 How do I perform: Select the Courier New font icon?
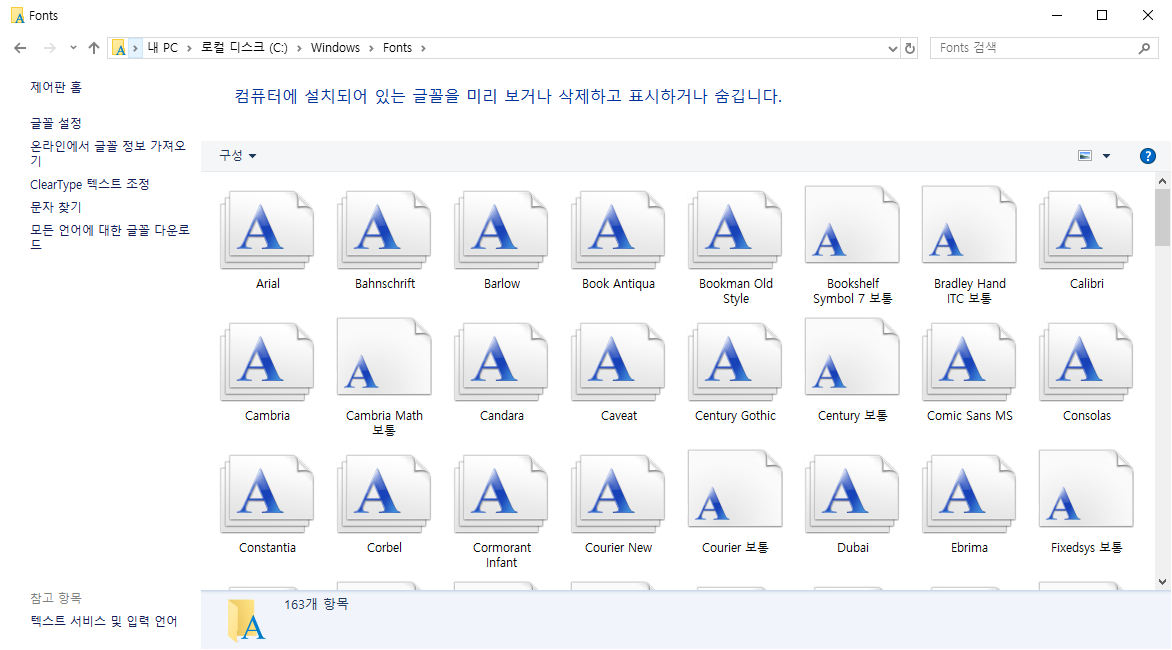pos(618,495)
